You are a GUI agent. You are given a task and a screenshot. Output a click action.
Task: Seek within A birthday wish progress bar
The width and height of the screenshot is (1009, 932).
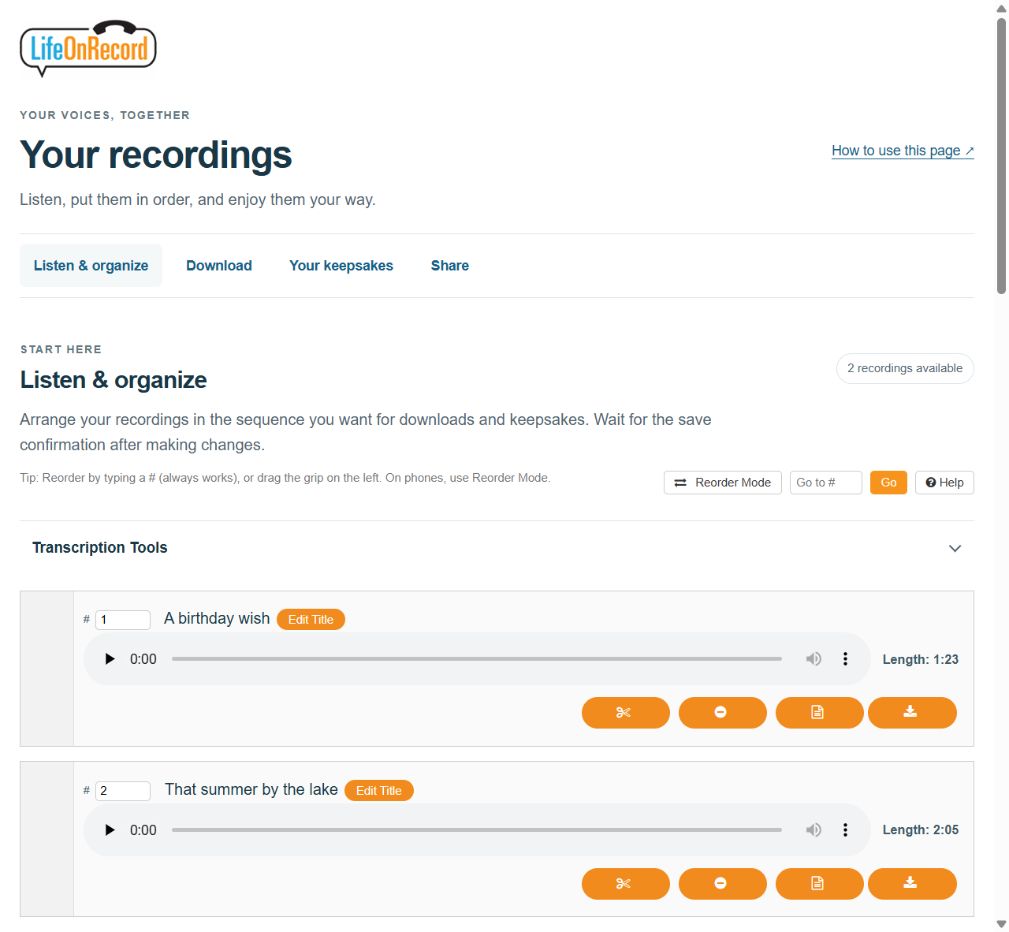click(x=477, y=659)
